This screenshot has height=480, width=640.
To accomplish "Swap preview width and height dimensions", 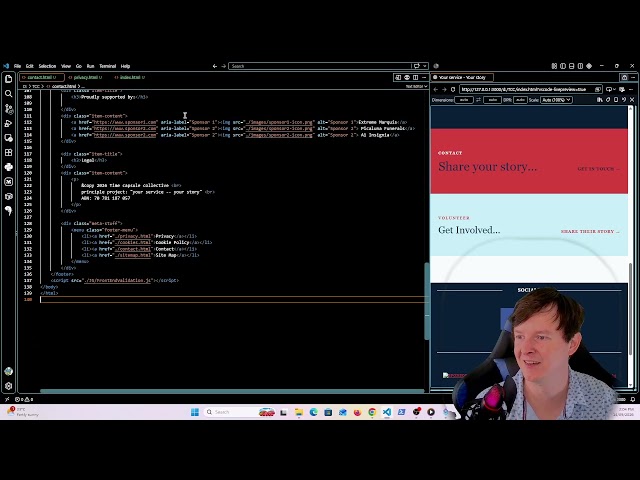I will click(x=478, y=100).
